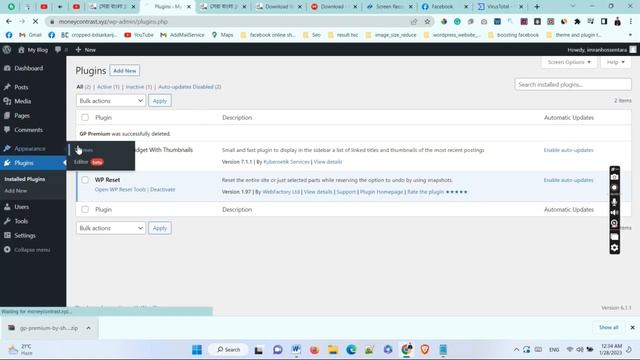Open the Gmail bookmark
Viewport: 640px width, 360px height.
pyautogui.click(x=31, y=35)
